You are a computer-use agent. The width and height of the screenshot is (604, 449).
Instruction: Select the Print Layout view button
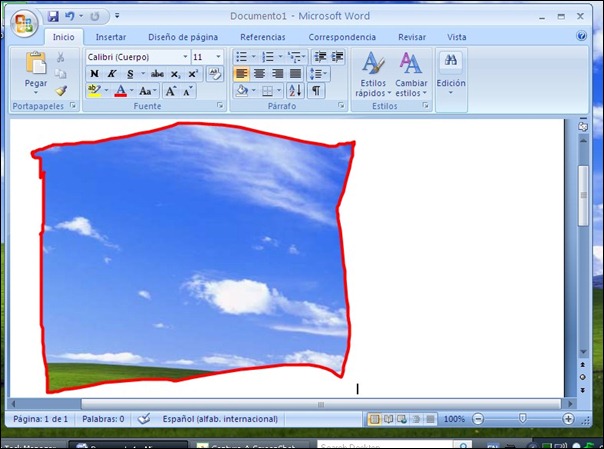click(374, 419)
